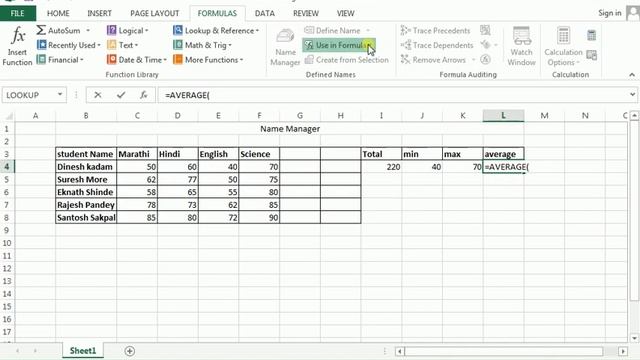The image size is (640, 360).
Task: Open Lookup & Reference functions menu
Action: click(216, 30)
